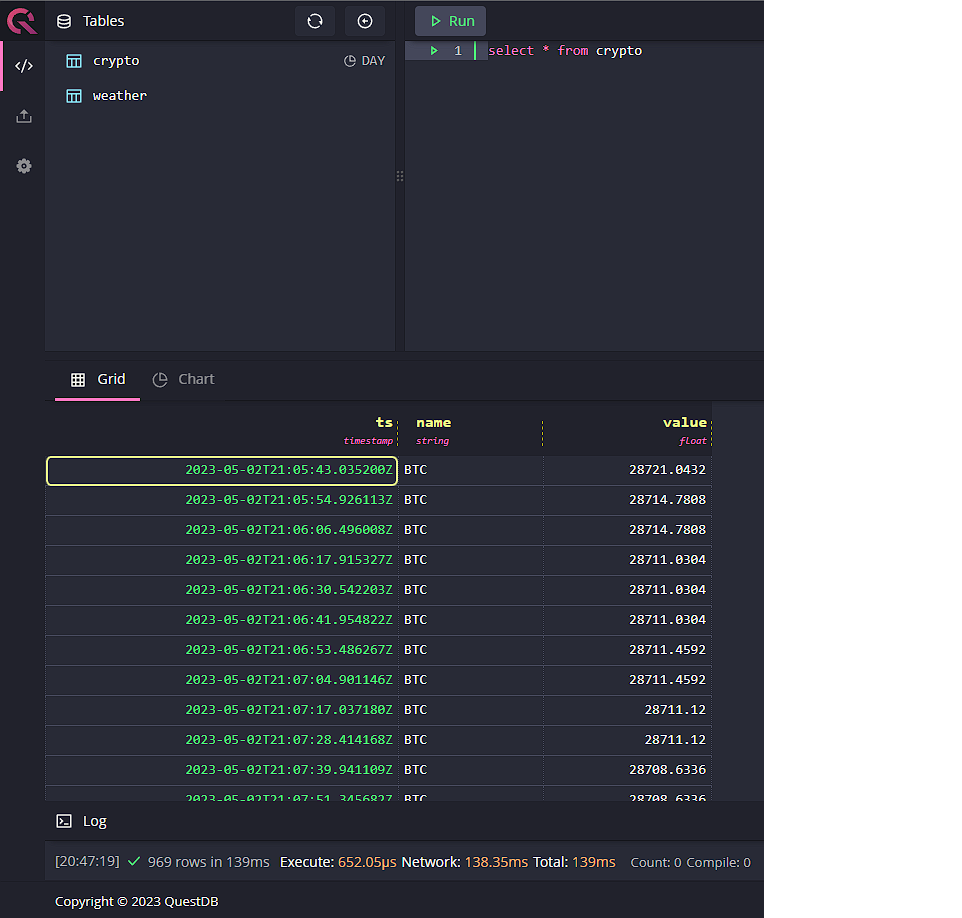Click the log timestamp [20:47:19]
Screen dimensions: 962x918
pos(87,862)
